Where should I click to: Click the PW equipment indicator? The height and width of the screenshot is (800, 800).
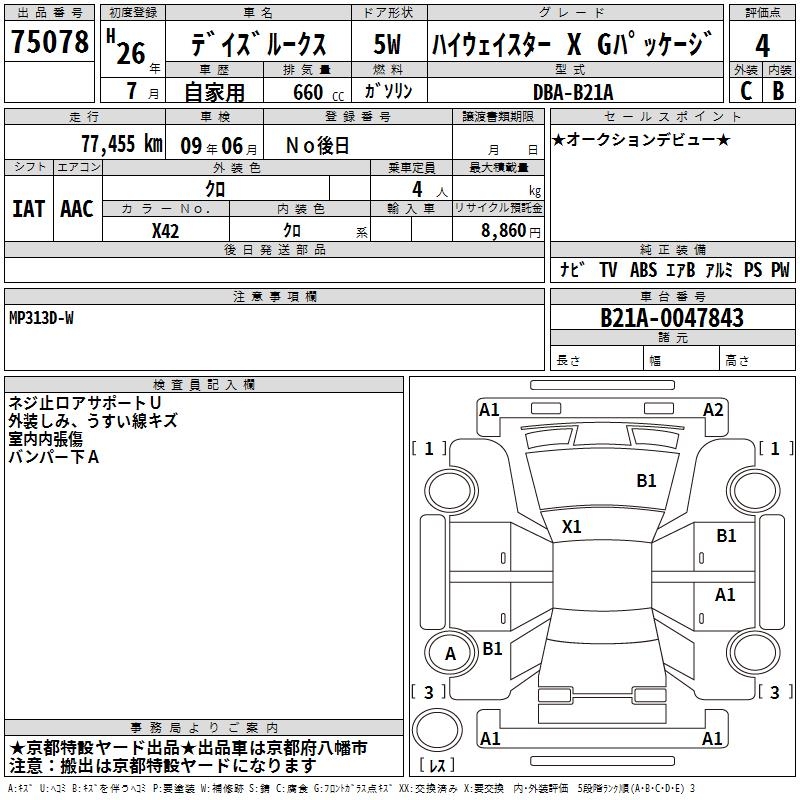coord(780,270)
